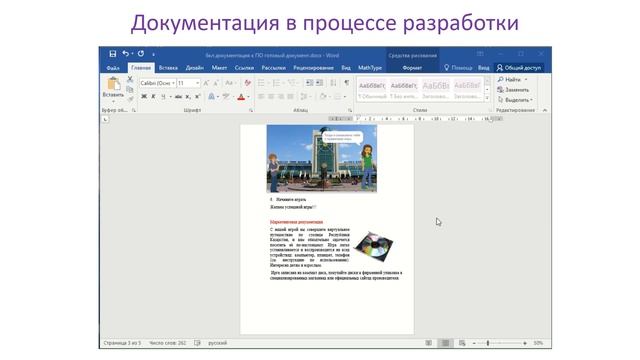
Task: Open the font size dropdown
Action: [x=198, y=83]
